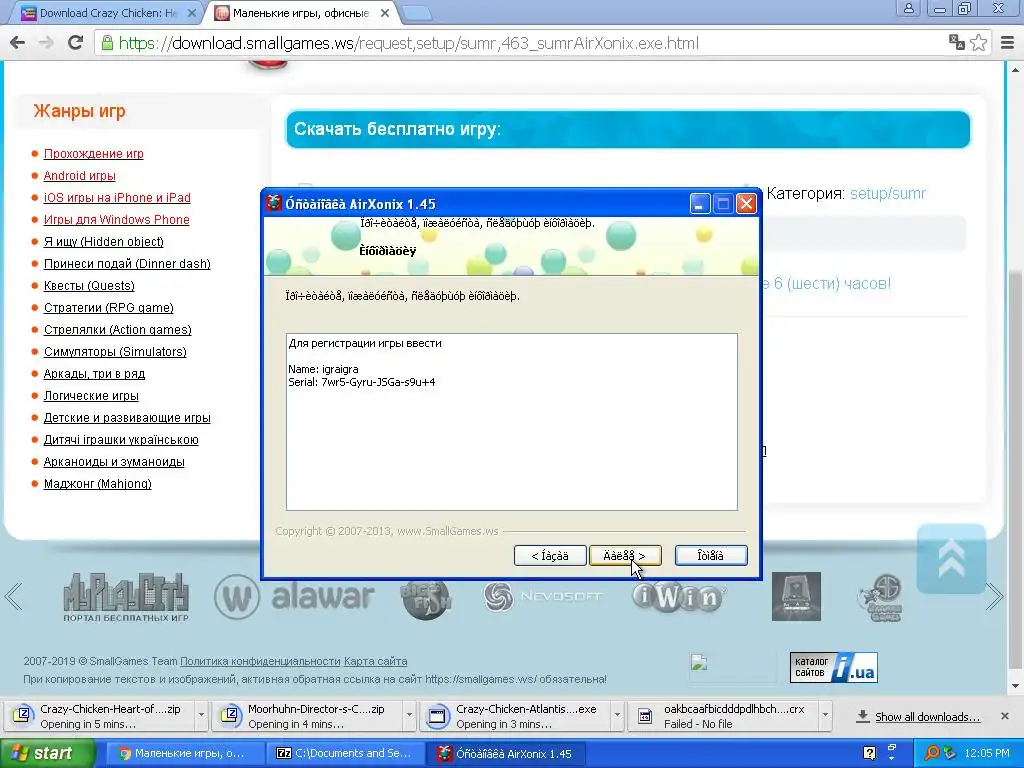The image size is (1024, 768).
Task: Open the translate page icon in address bar
Action: [x=957, y=43]
